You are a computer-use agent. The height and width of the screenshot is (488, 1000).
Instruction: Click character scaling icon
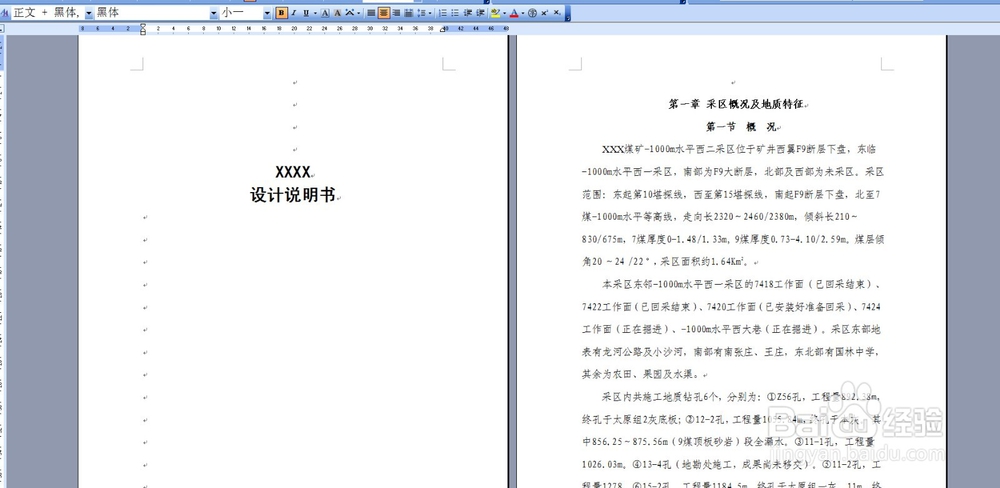tap(349, 13)
